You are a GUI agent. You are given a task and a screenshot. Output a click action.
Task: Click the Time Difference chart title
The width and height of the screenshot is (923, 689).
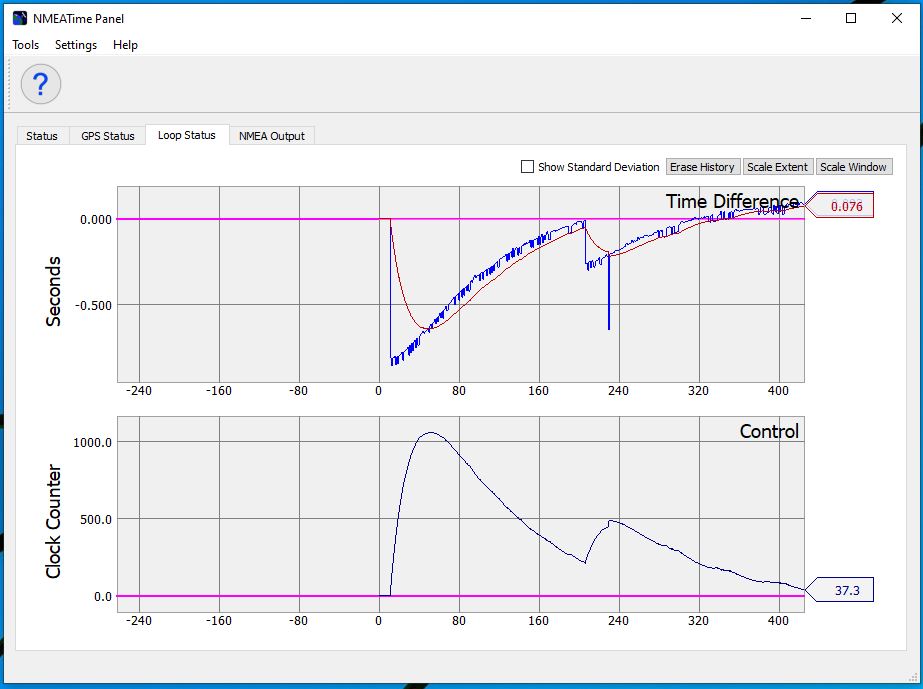732,201
